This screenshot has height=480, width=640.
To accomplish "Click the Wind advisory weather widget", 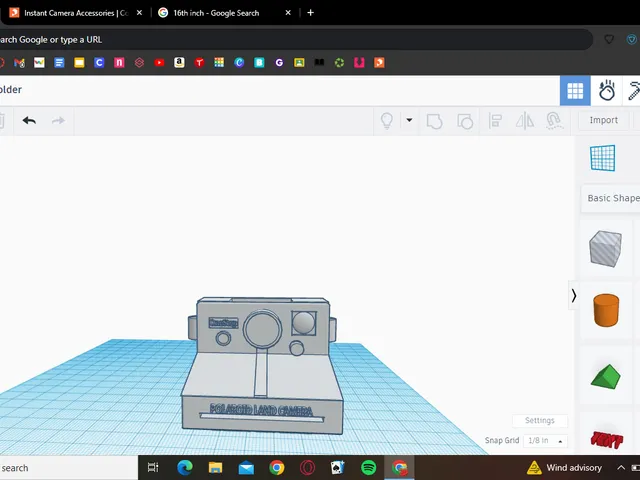I will [x=564, y=467].
